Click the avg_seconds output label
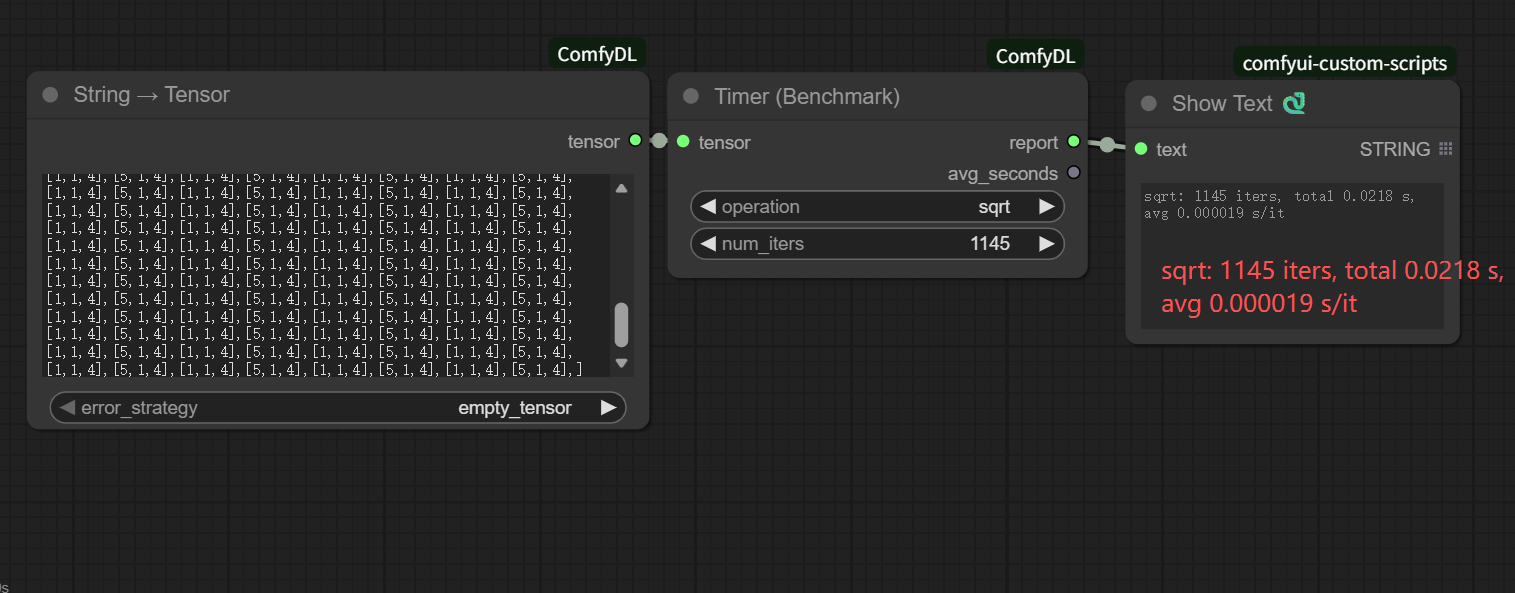Screen dimensions: 1515x593 point(1003,174)
